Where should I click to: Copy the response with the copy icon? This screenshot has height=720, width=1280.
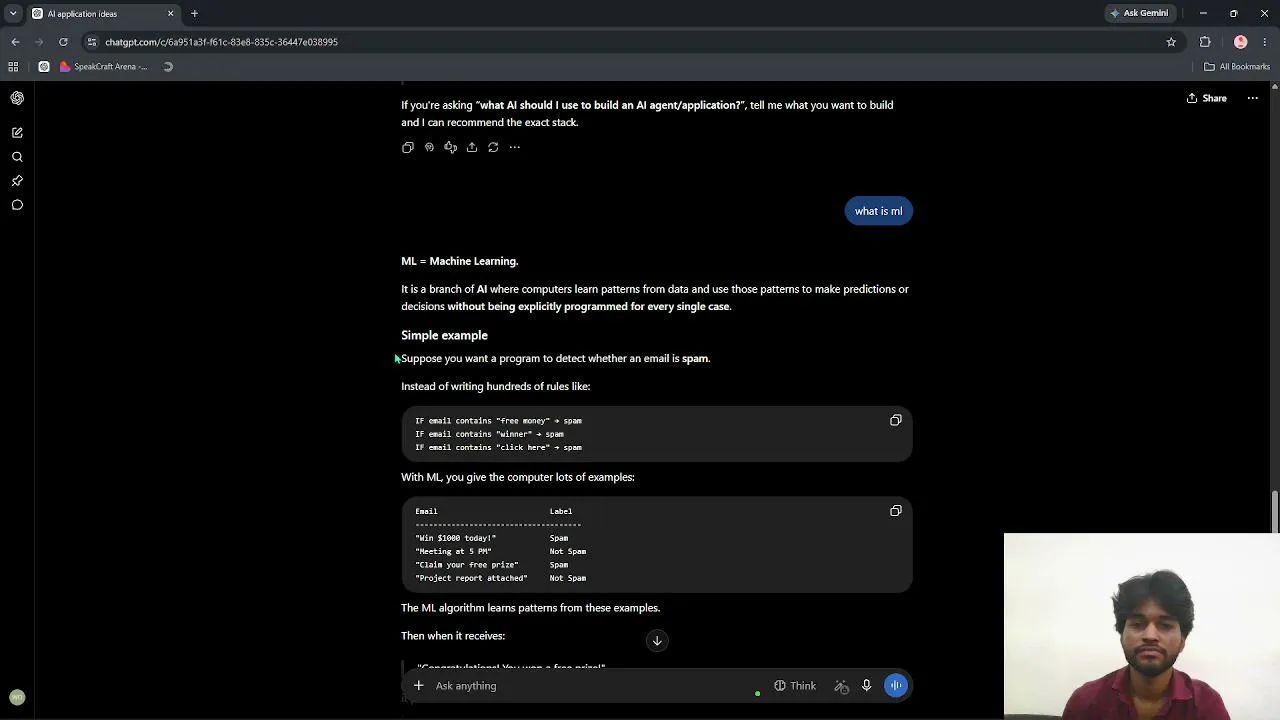(x=408, y=147)
